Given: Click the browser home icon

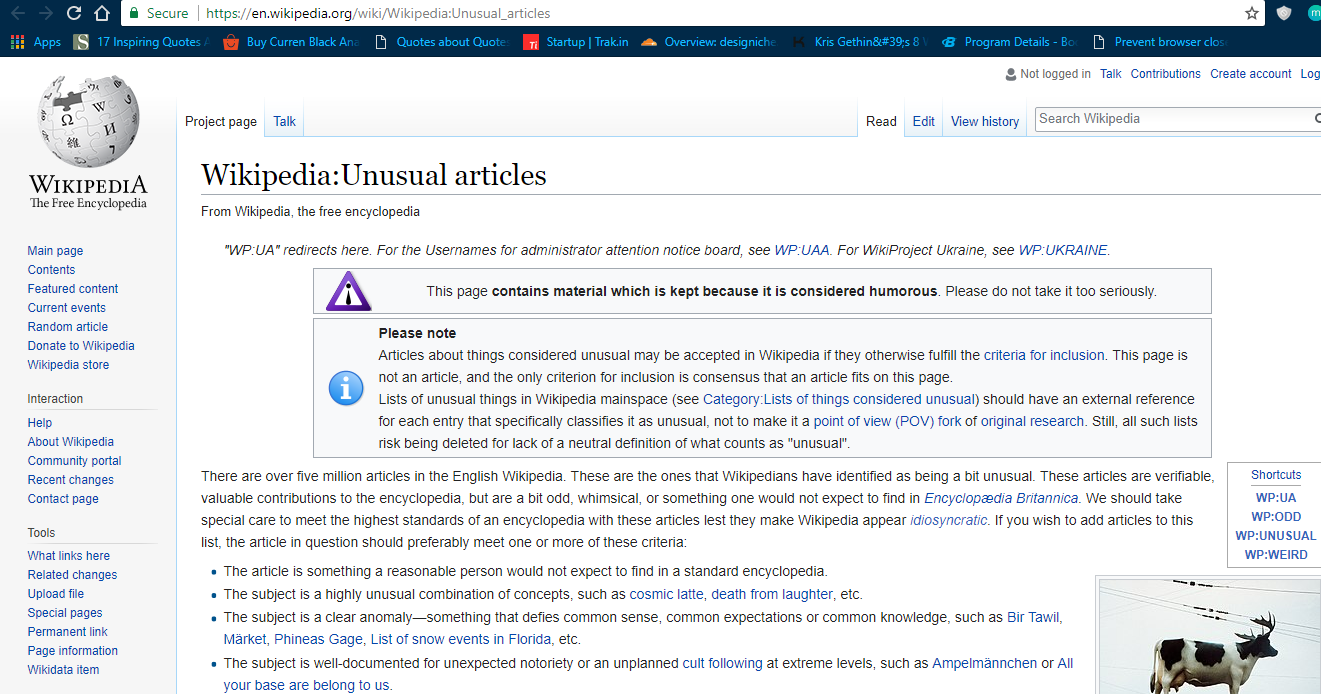Looking at the screenshot, I should (102, 13).
